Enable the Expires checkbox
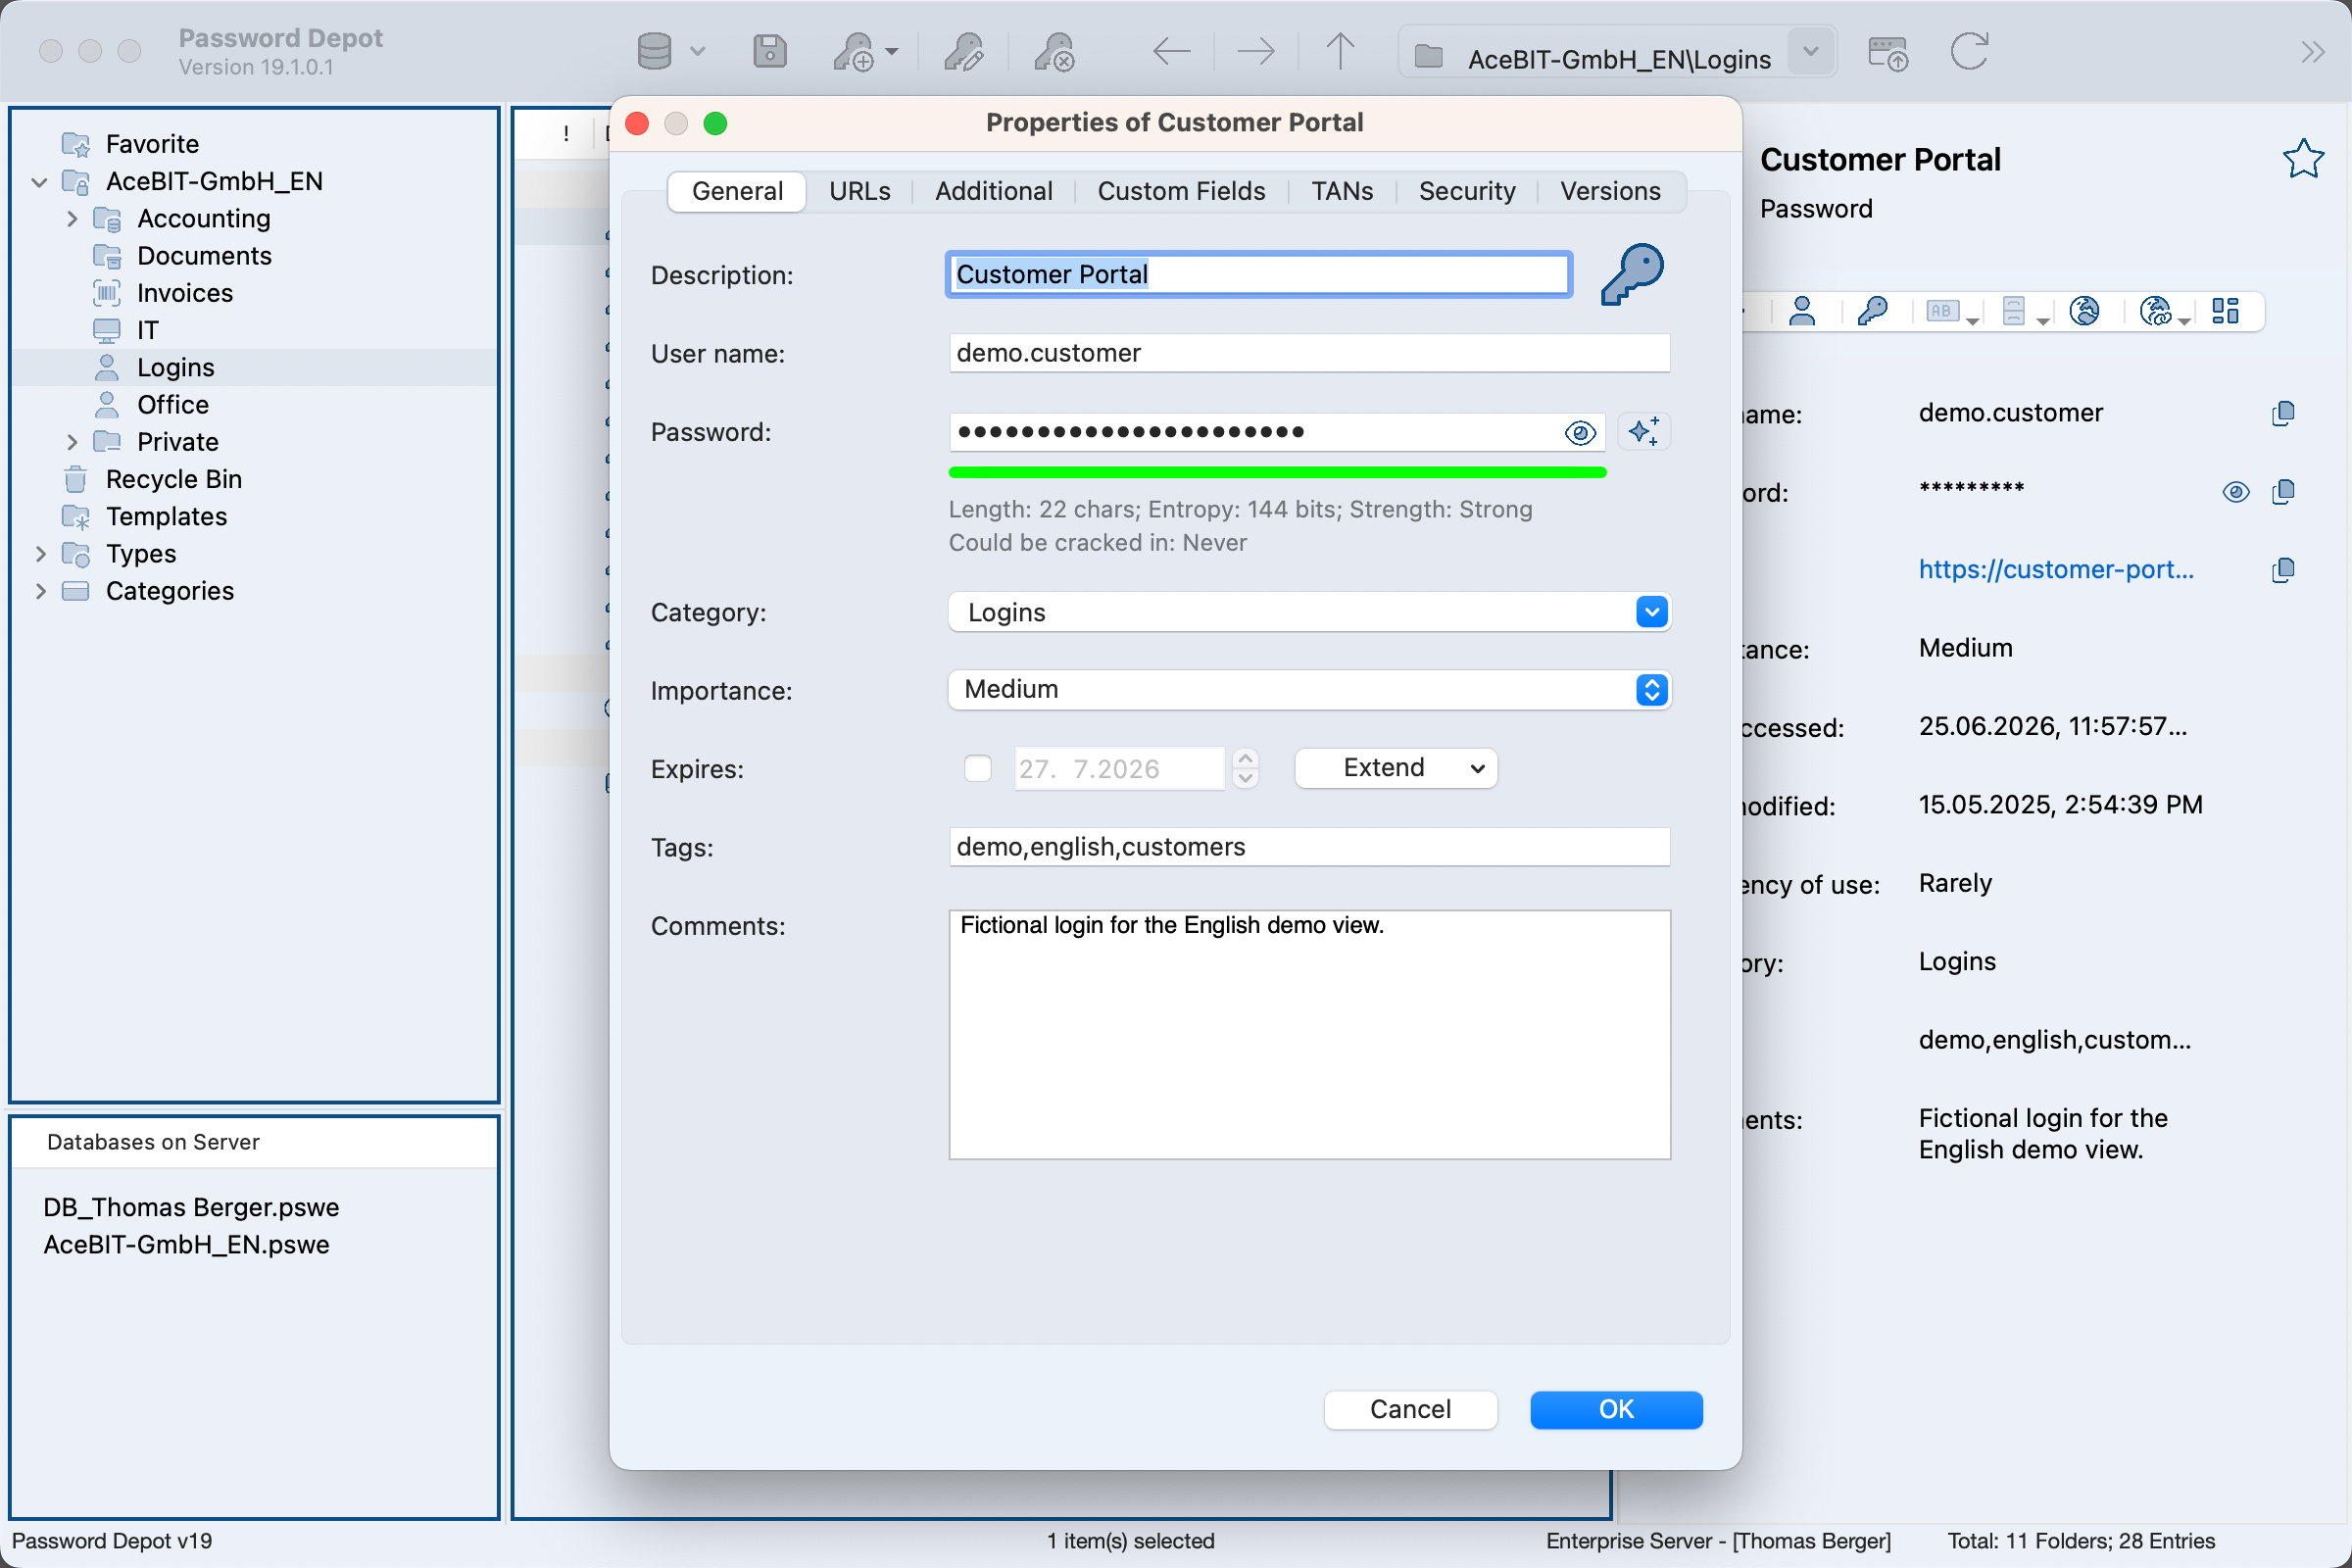Screen dimensions: 2352x1568 [x=978, y=768]
